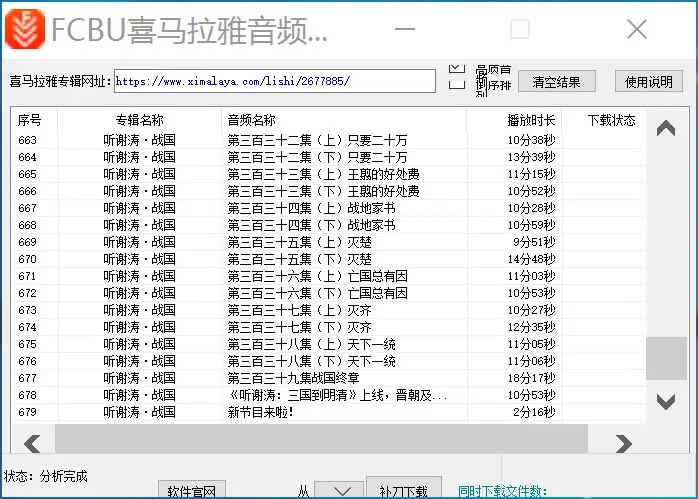Click the 软件官网 button
The image size is (698, 499).
click(x=192, y=490)
